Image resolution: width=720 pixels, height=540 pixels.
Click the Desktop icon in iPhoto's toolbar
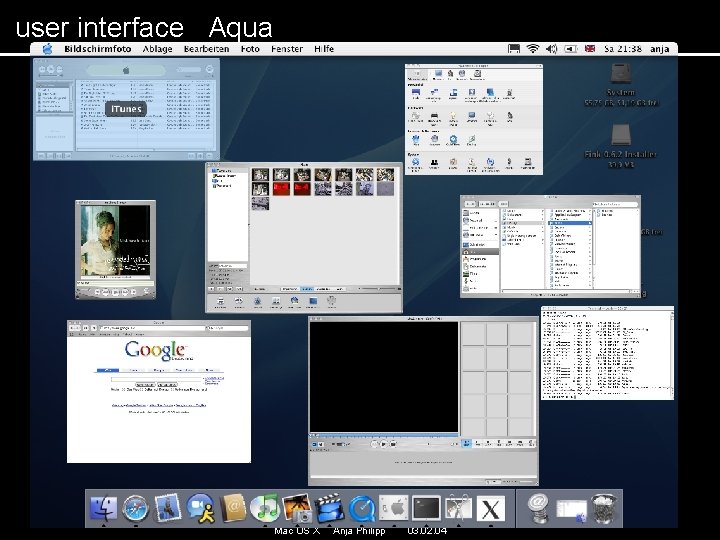[x=313, y=301]
